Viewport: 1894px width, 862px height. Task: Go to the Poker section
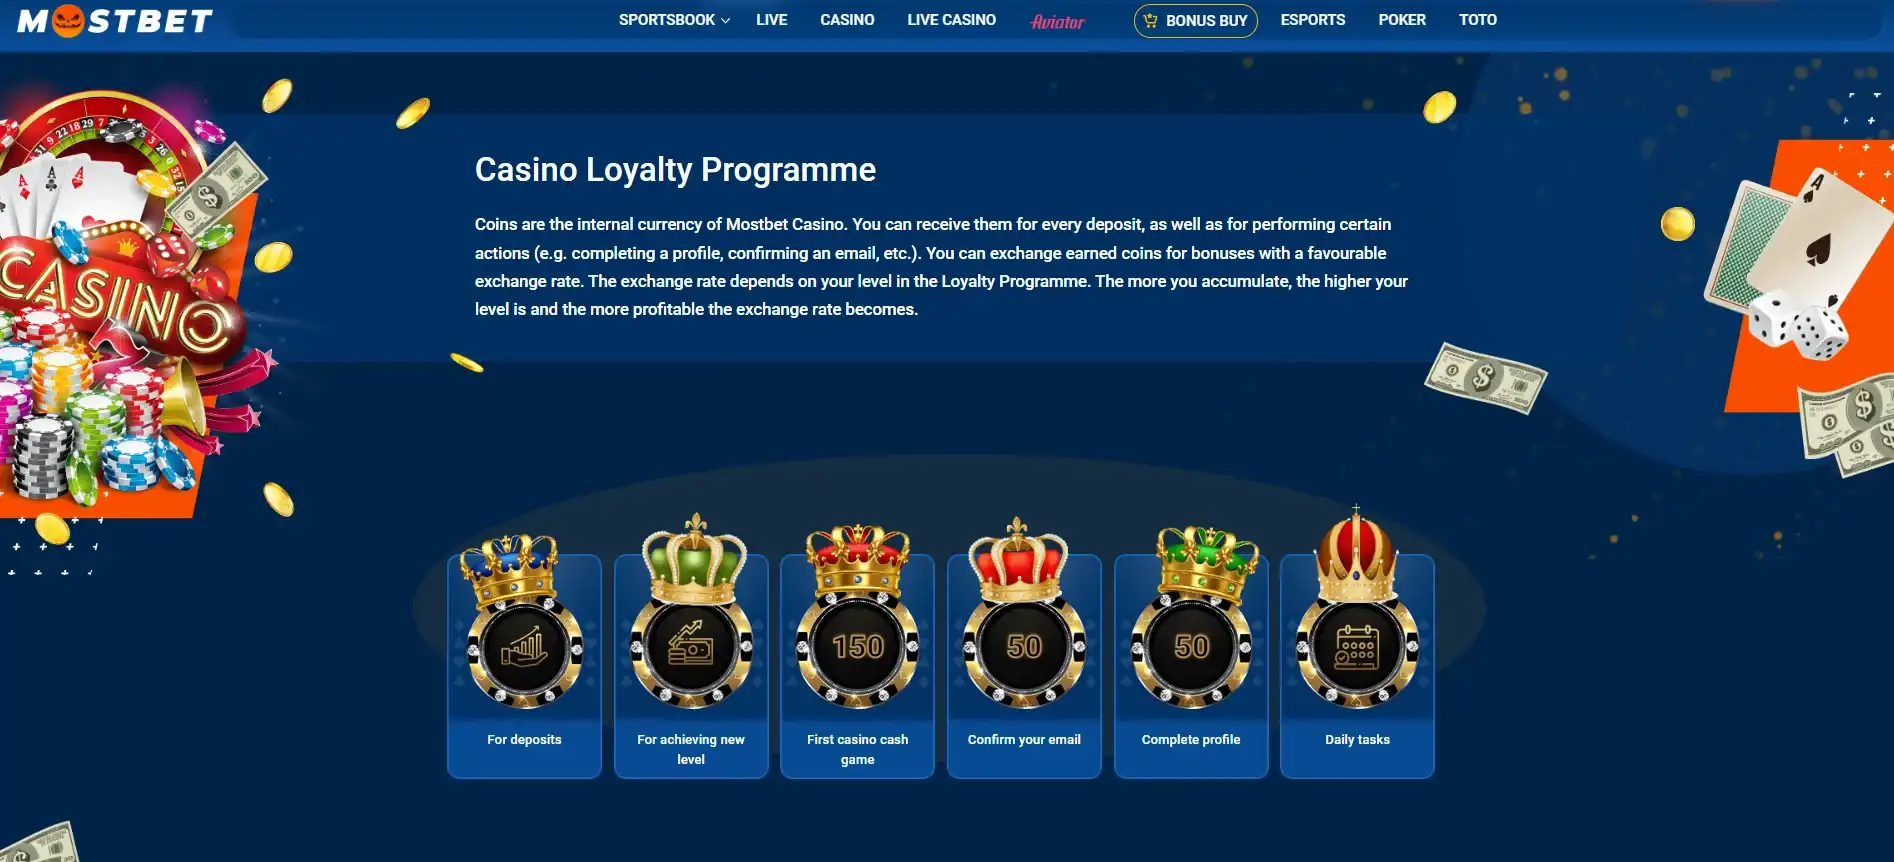click(x=1401, y=20)
